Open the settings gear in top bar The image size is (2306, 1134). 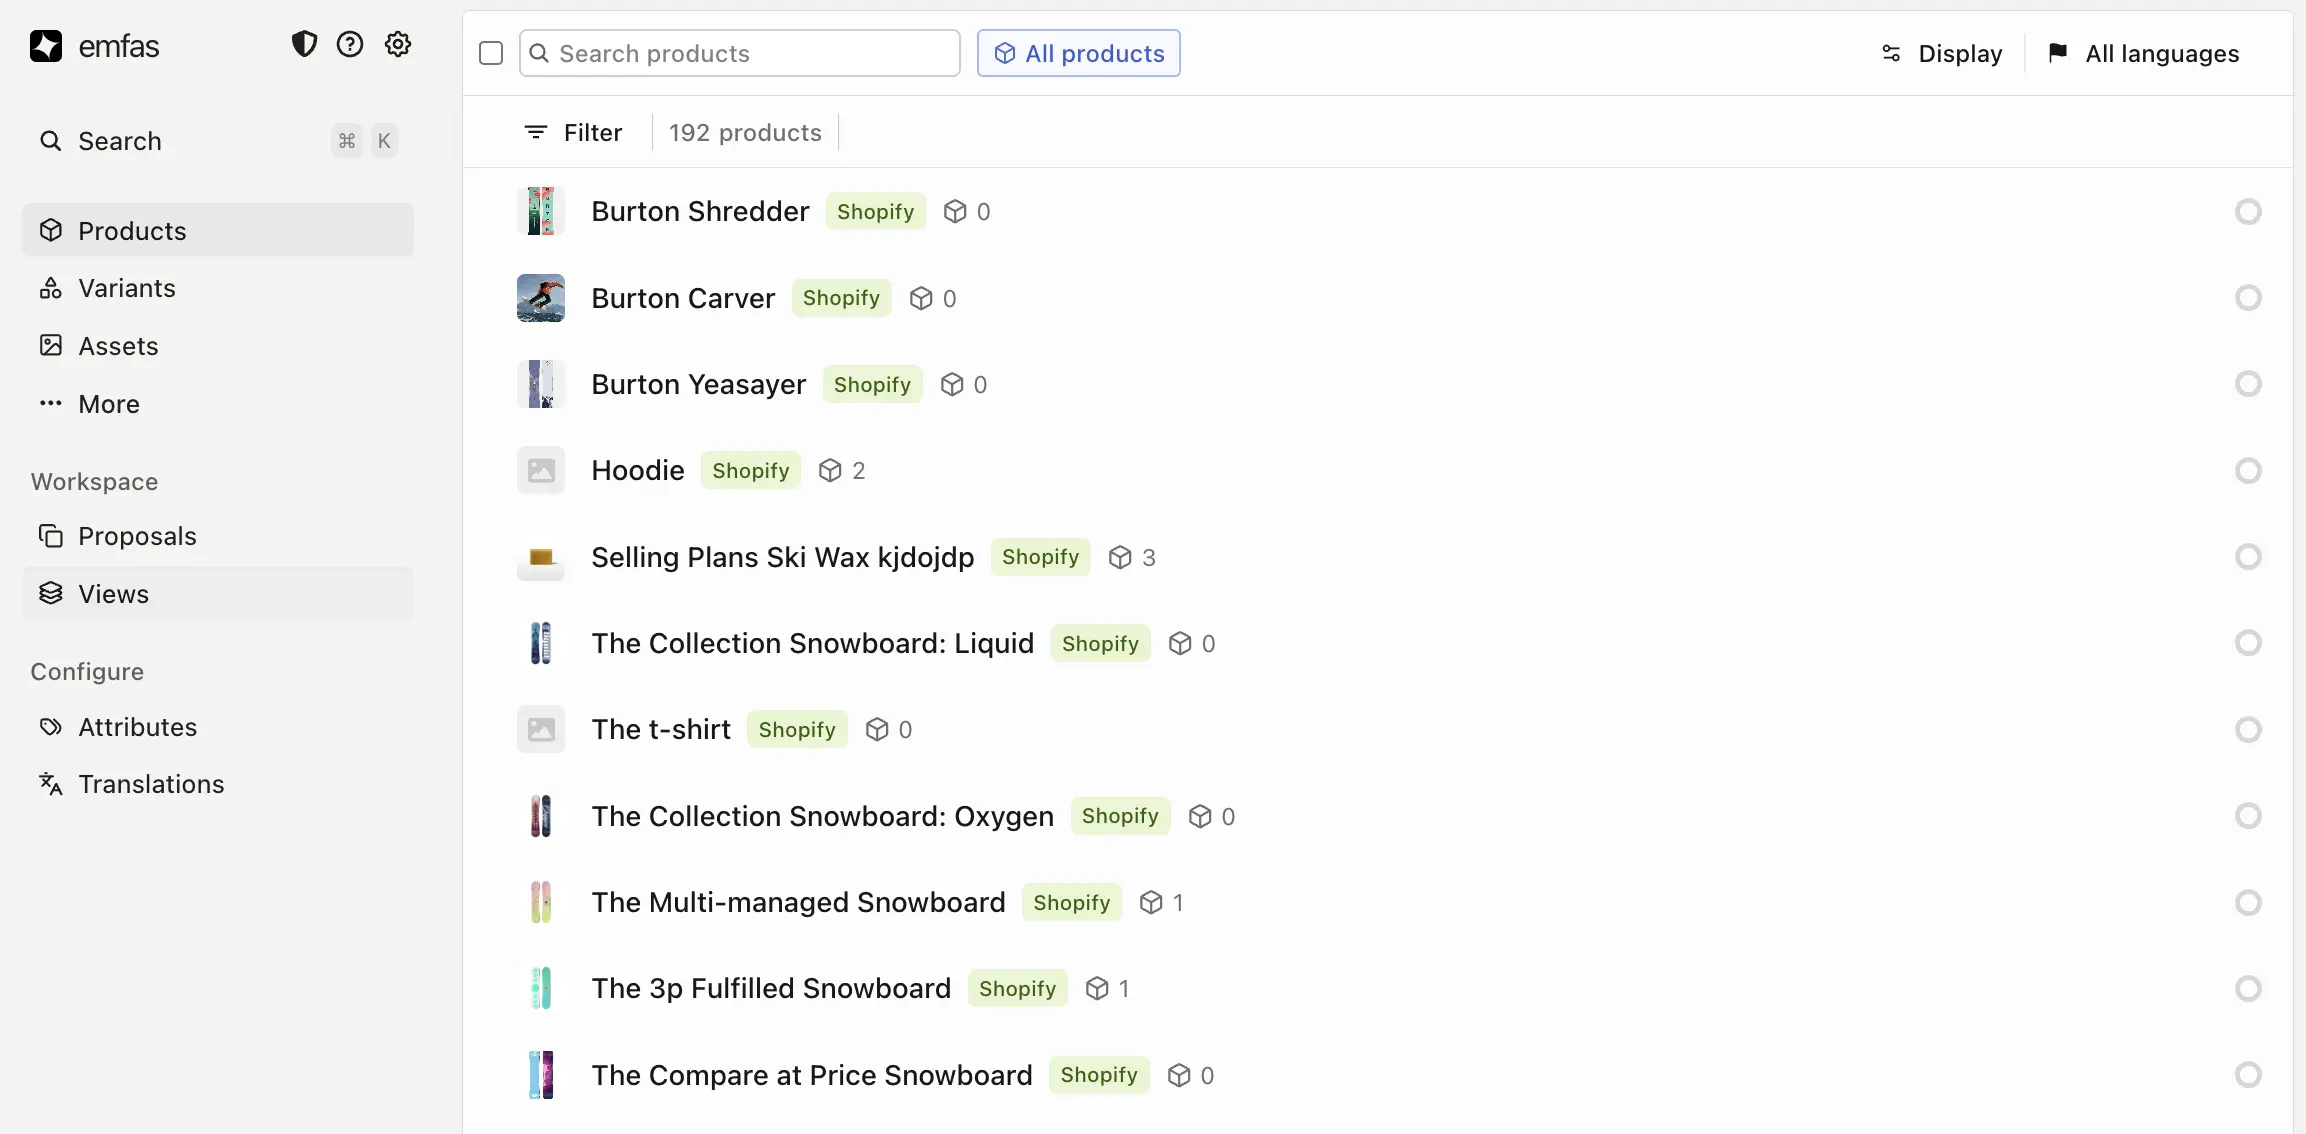397,44
